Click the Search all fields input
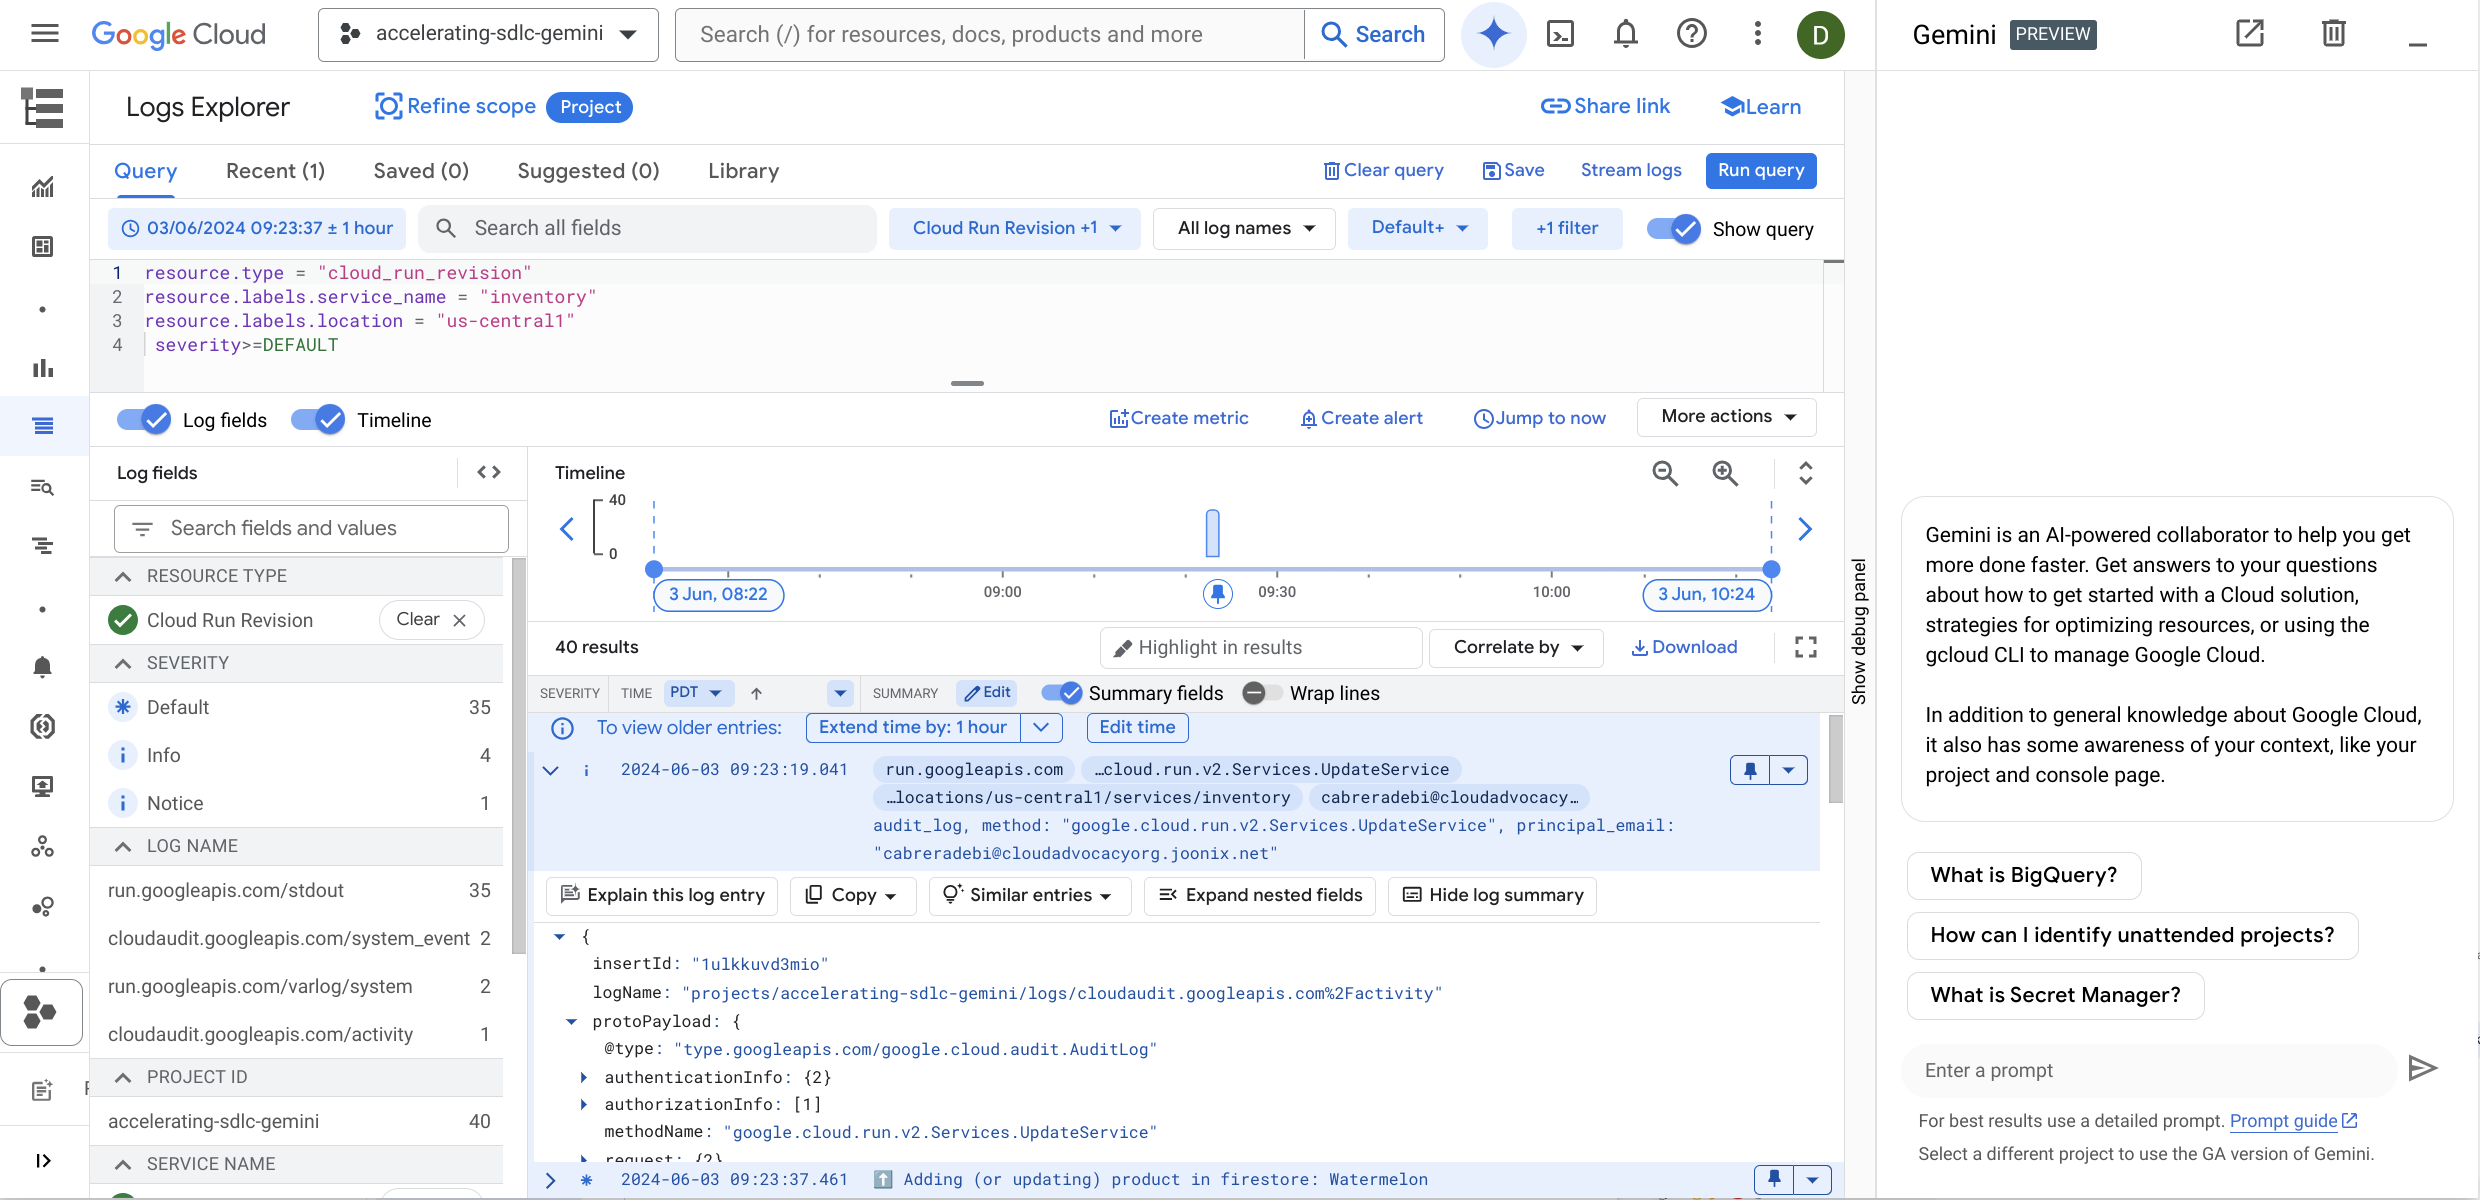Screen dimensions: 2480x1200 647,229
